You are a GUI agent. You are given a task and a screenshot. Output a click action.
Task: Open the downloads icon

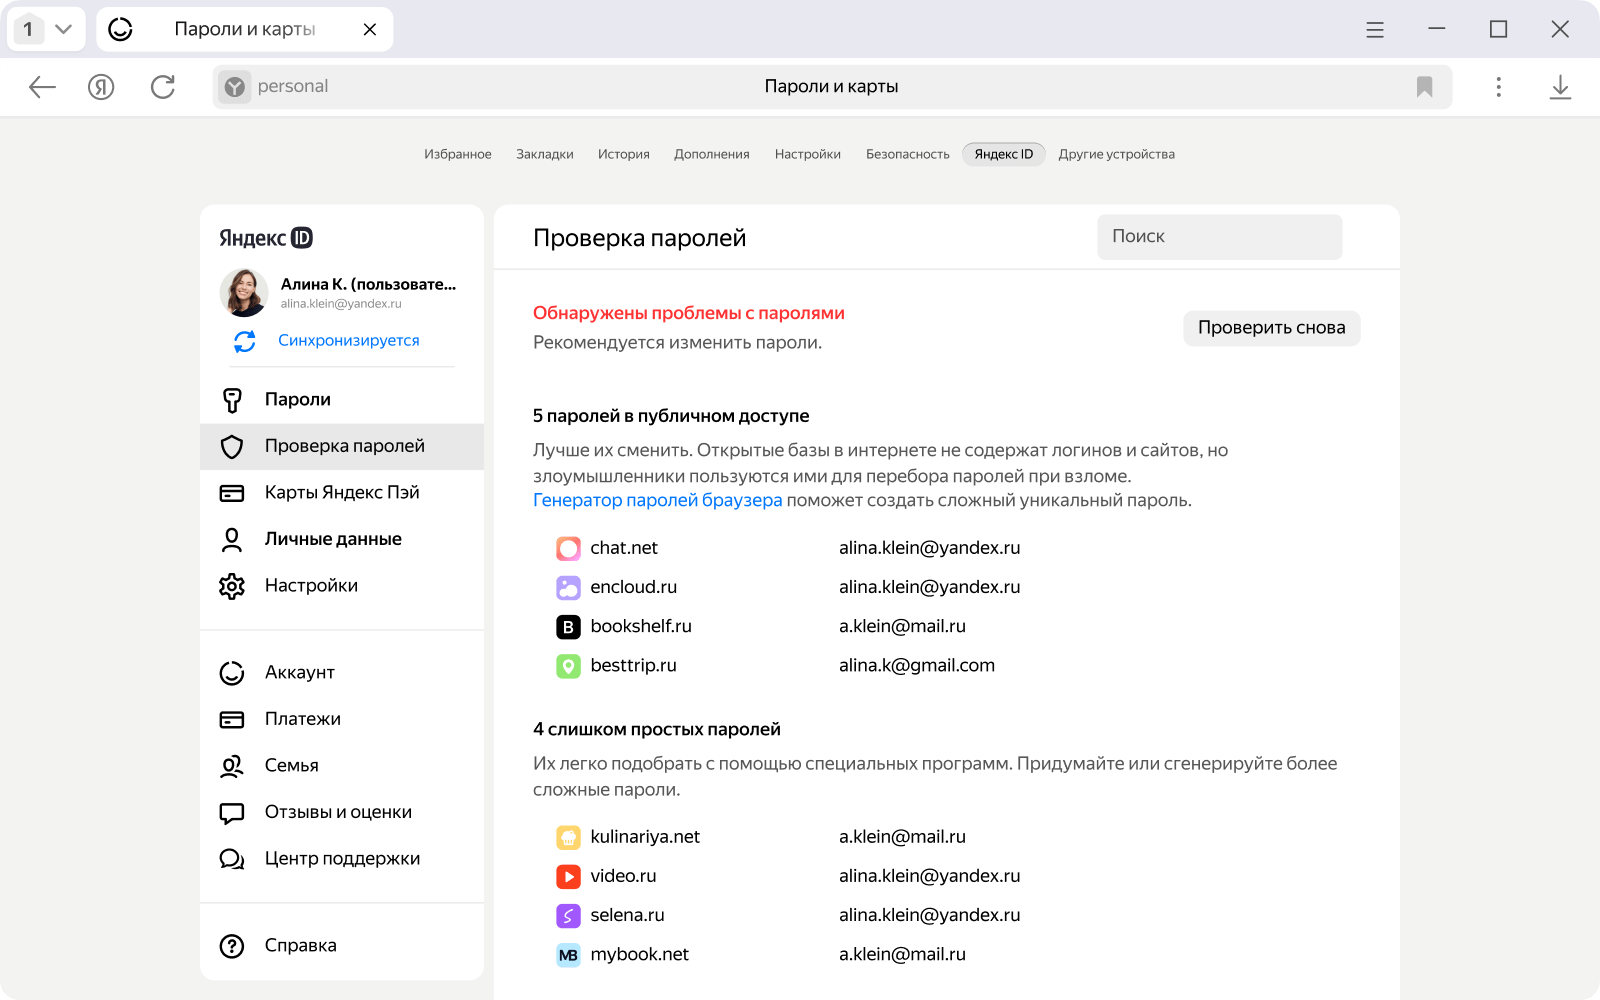(1560, 87)
